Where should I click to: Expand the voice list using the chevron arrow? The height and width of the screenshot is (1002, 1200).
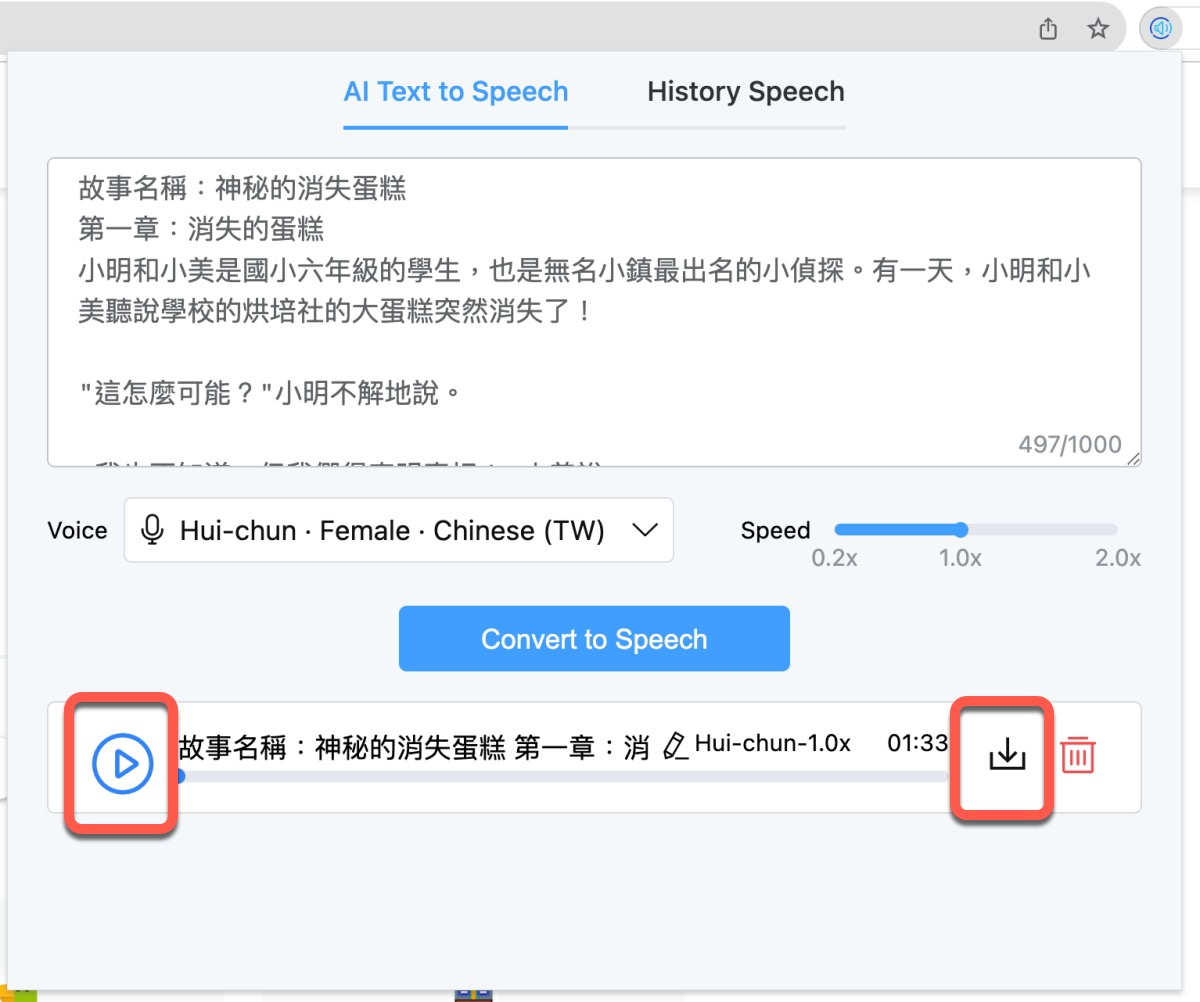(645, 530)
